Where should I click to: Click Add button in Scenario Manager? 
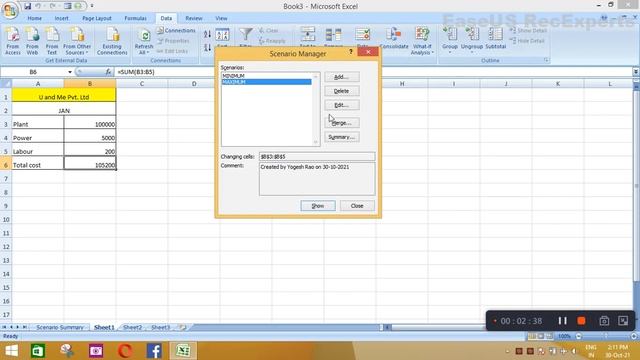(x=342, y=77)
